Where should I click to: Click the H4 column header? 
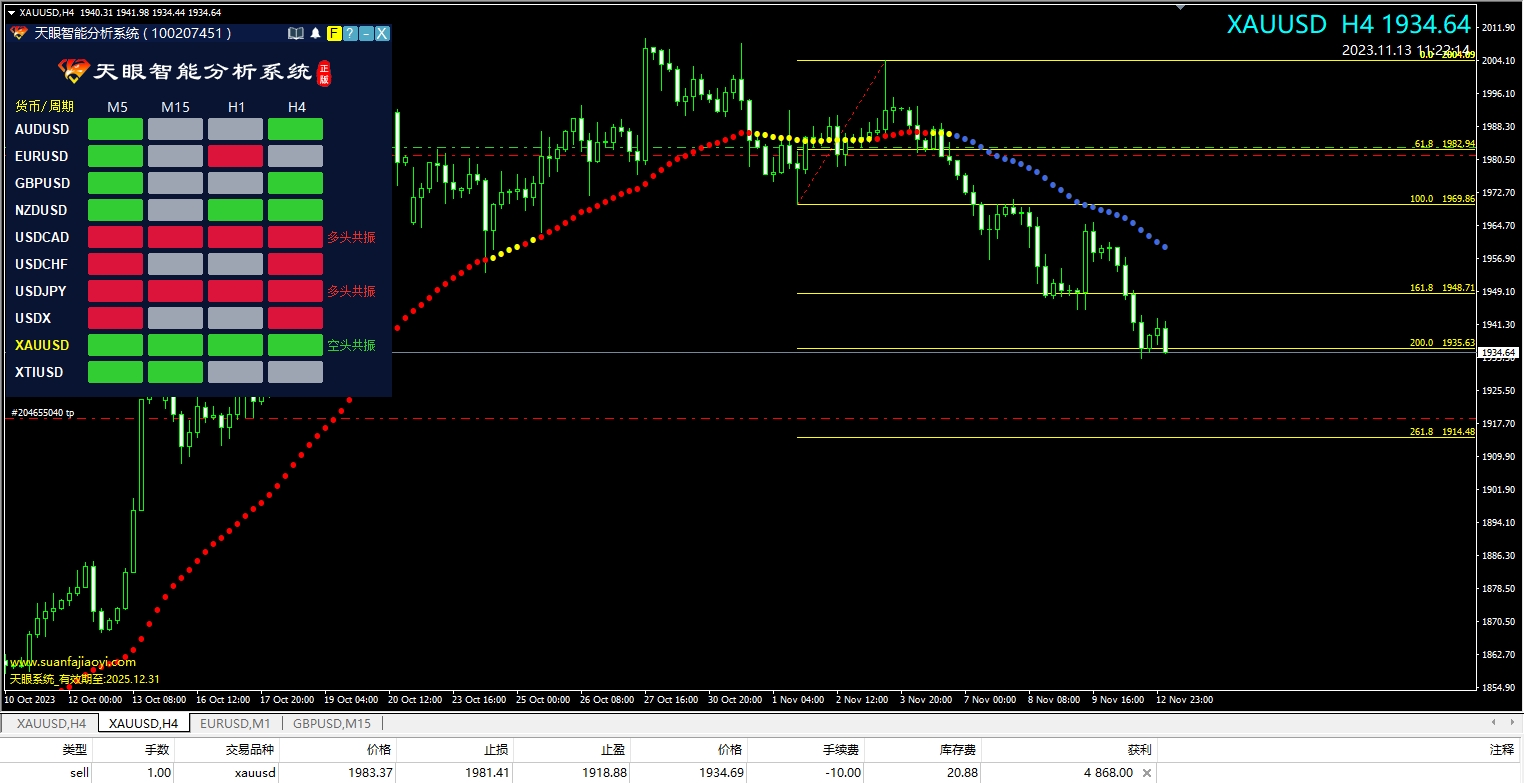click(296, 107)
